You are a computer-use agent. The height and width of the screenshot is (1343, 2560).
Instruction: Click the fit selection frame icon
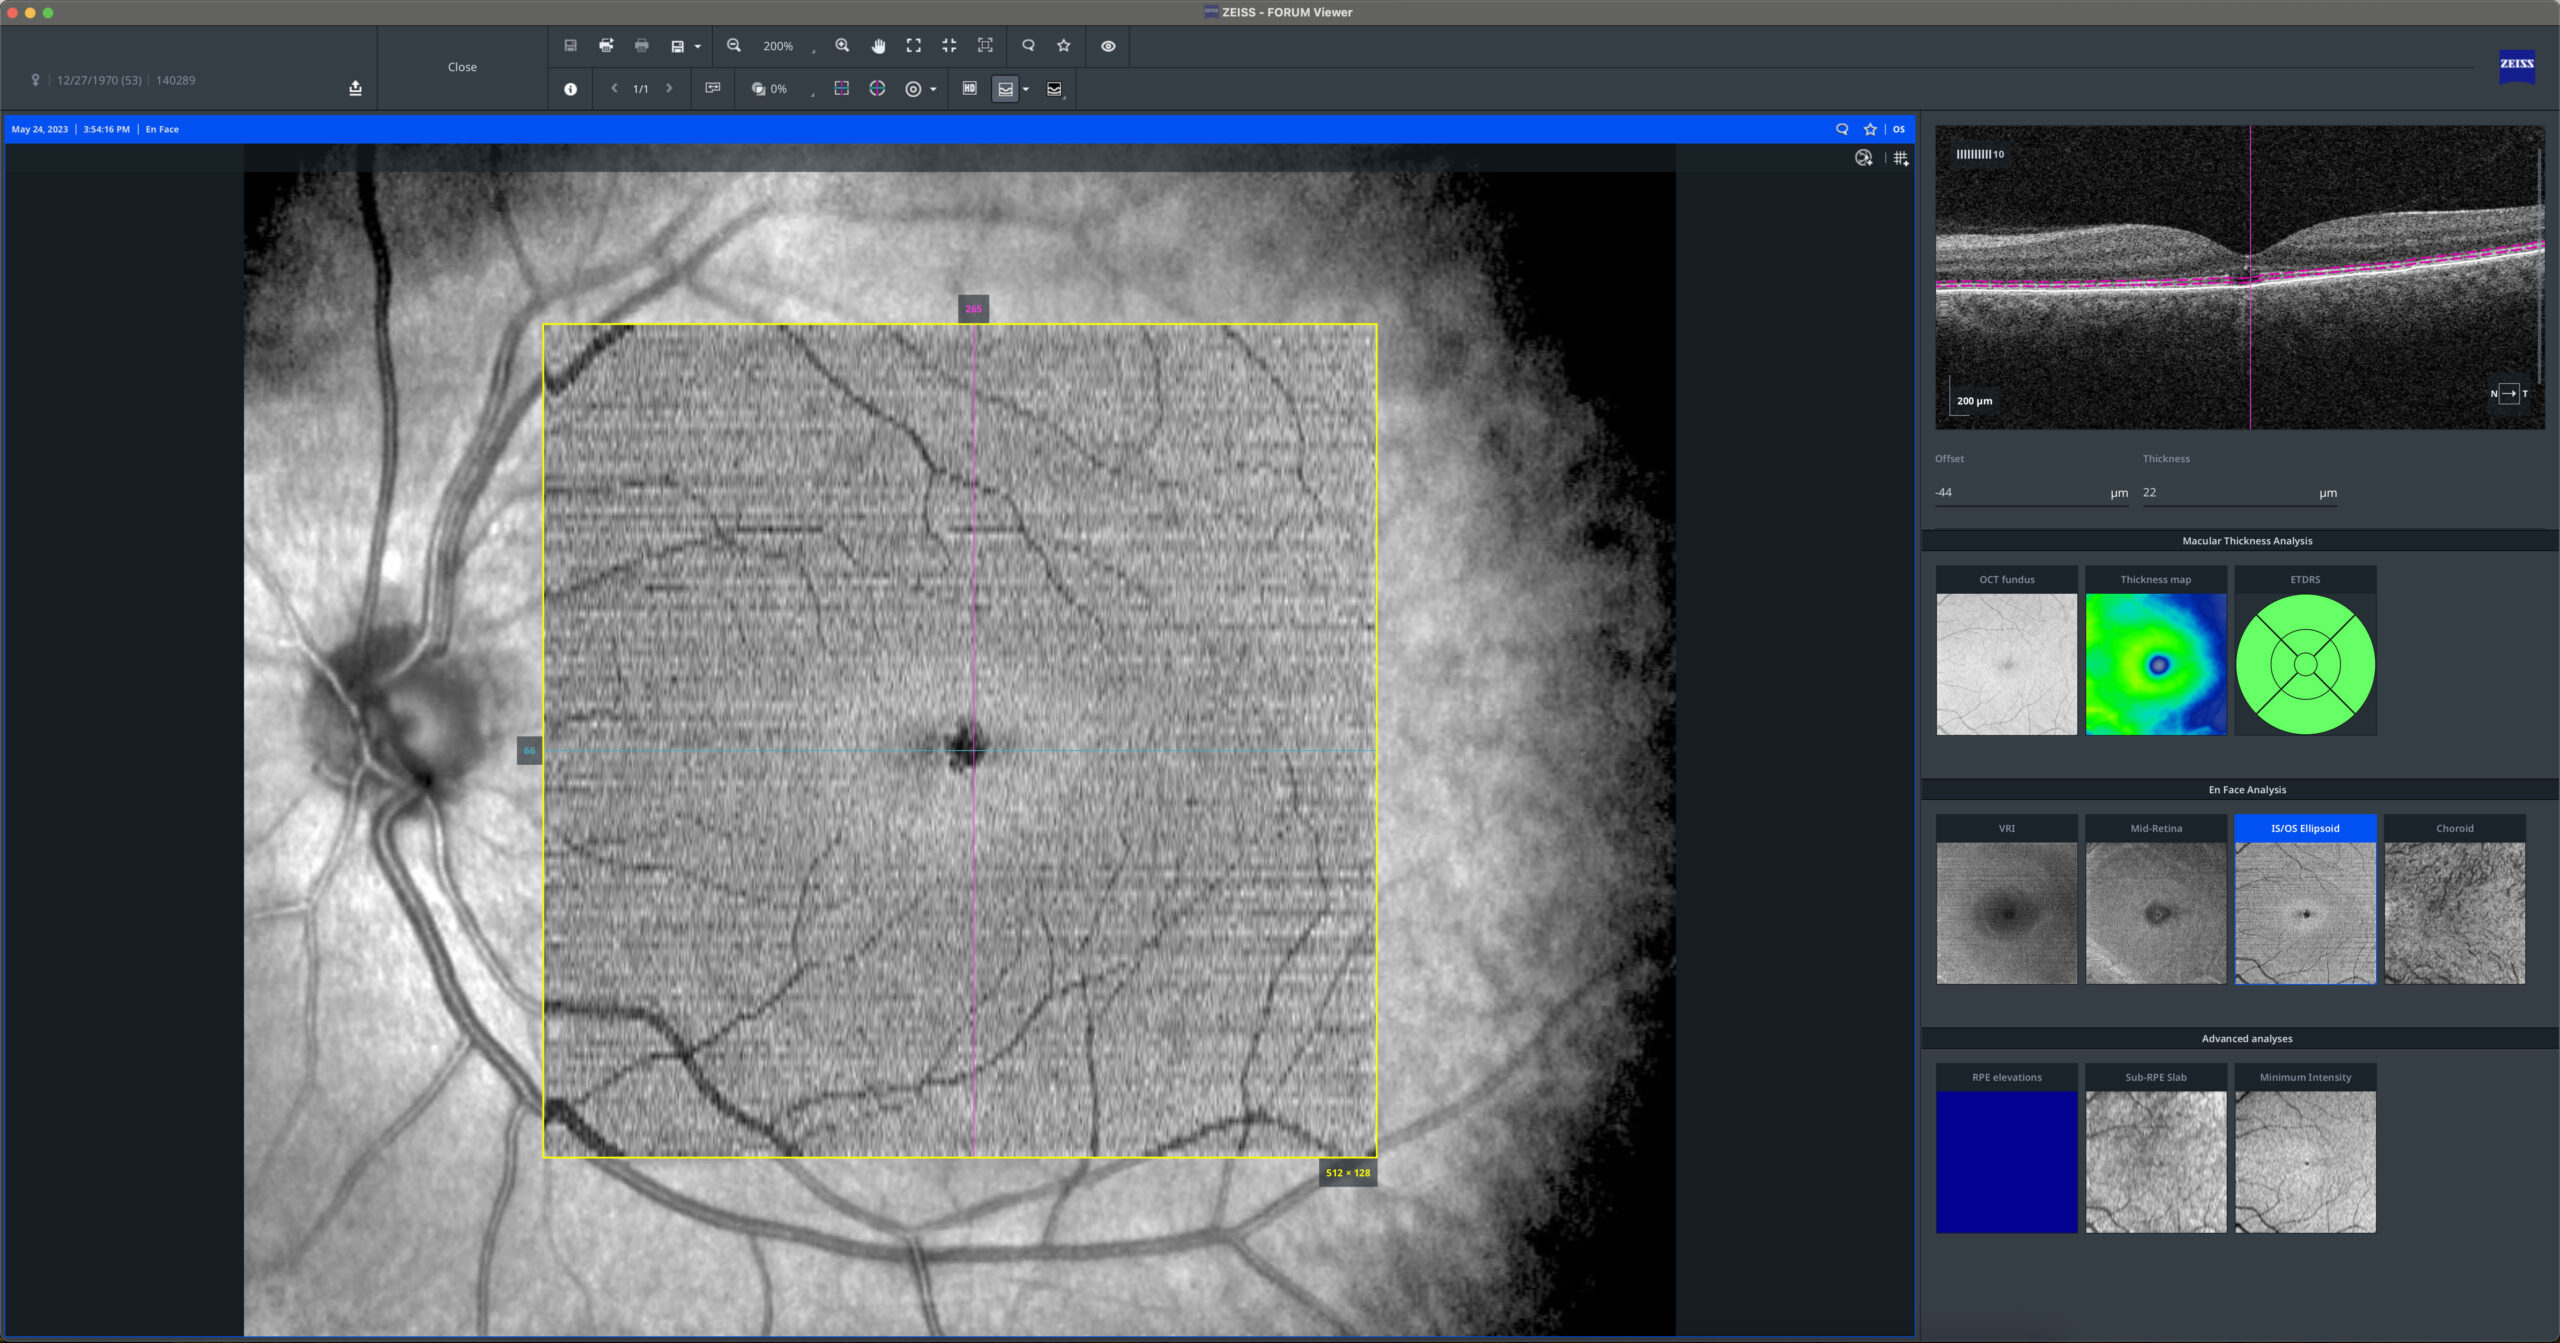pyautogui.click(x=985, y=46)
